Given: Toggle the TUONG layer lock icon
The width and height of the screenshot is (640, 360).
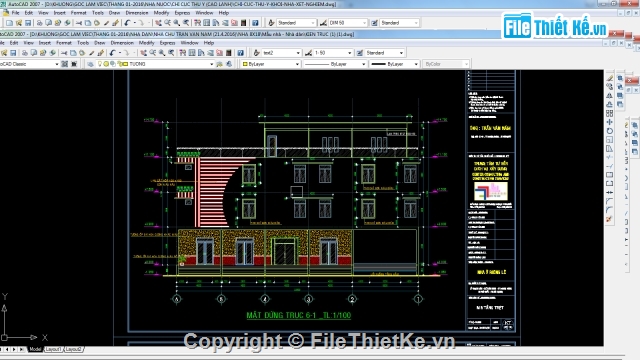Looking at the screenshot, I should [x=119, y=64].
